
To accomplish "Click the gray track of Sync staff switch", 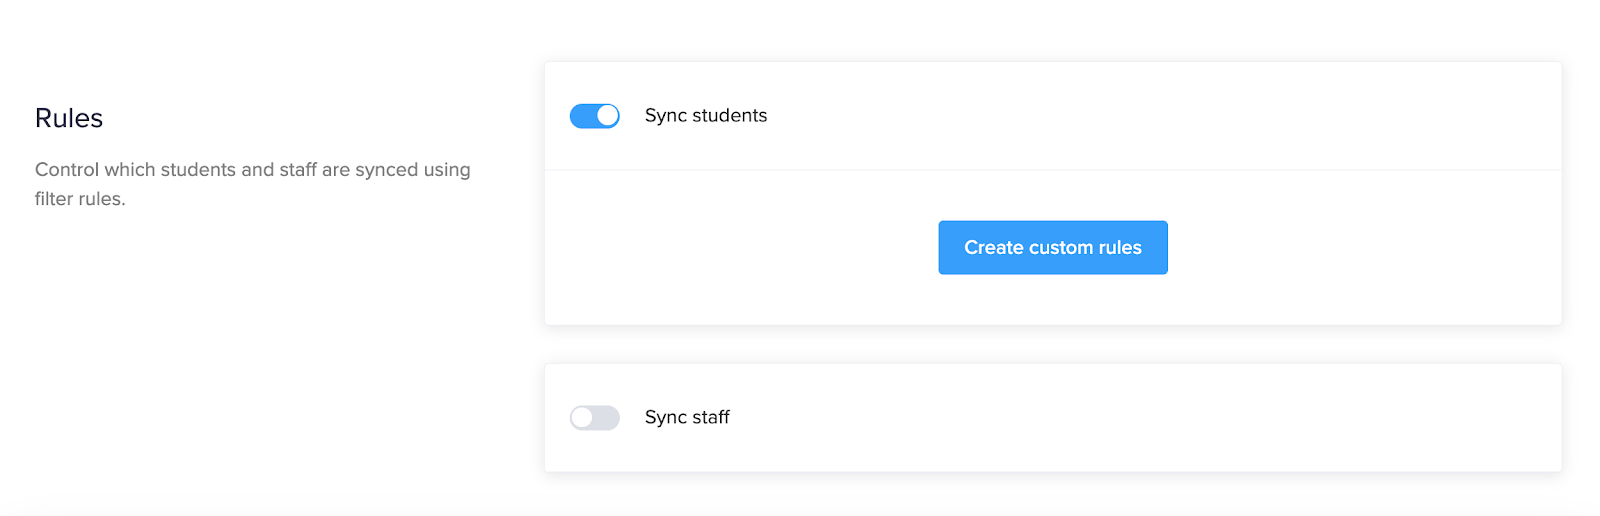I will click(x=607, y=418).
